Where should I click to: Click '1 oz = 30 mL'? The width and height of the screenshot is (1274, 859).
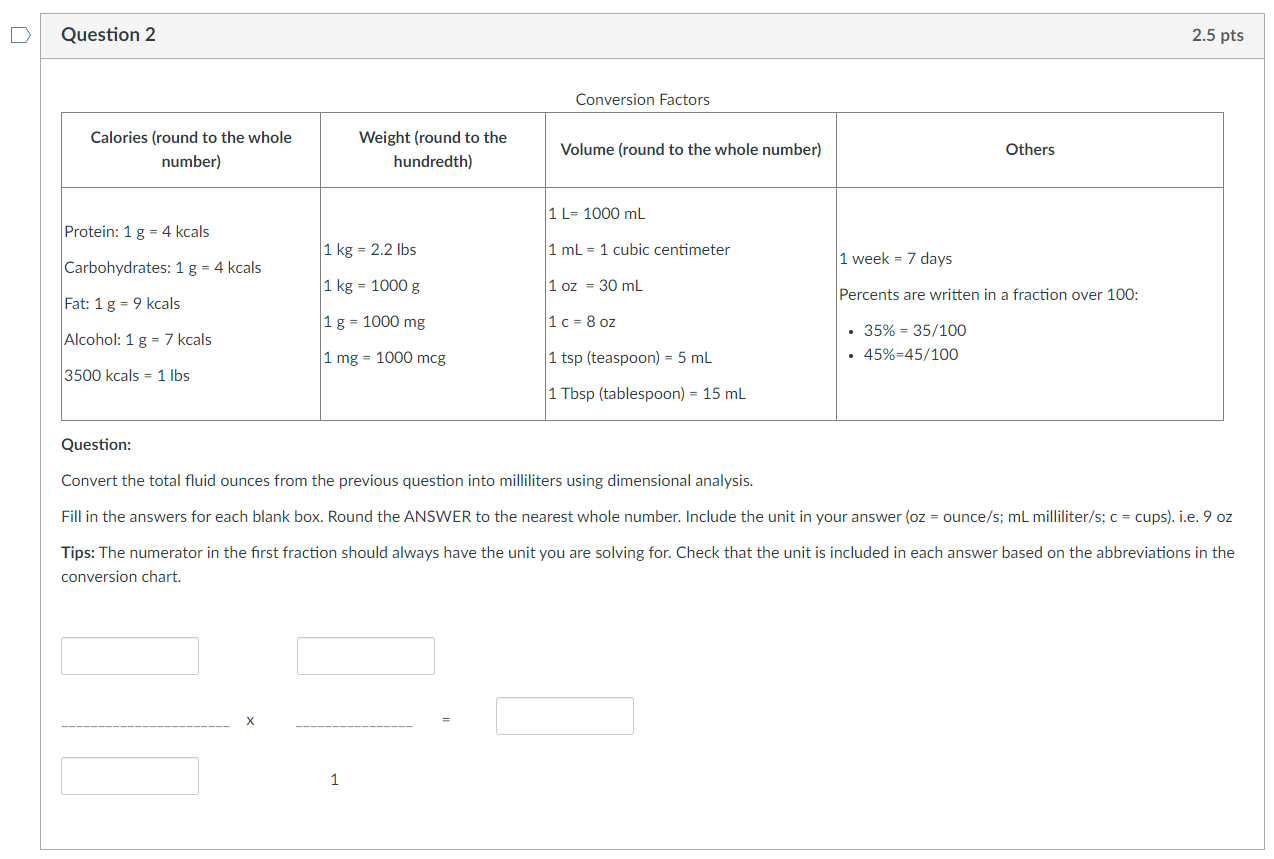click(596, 286)
